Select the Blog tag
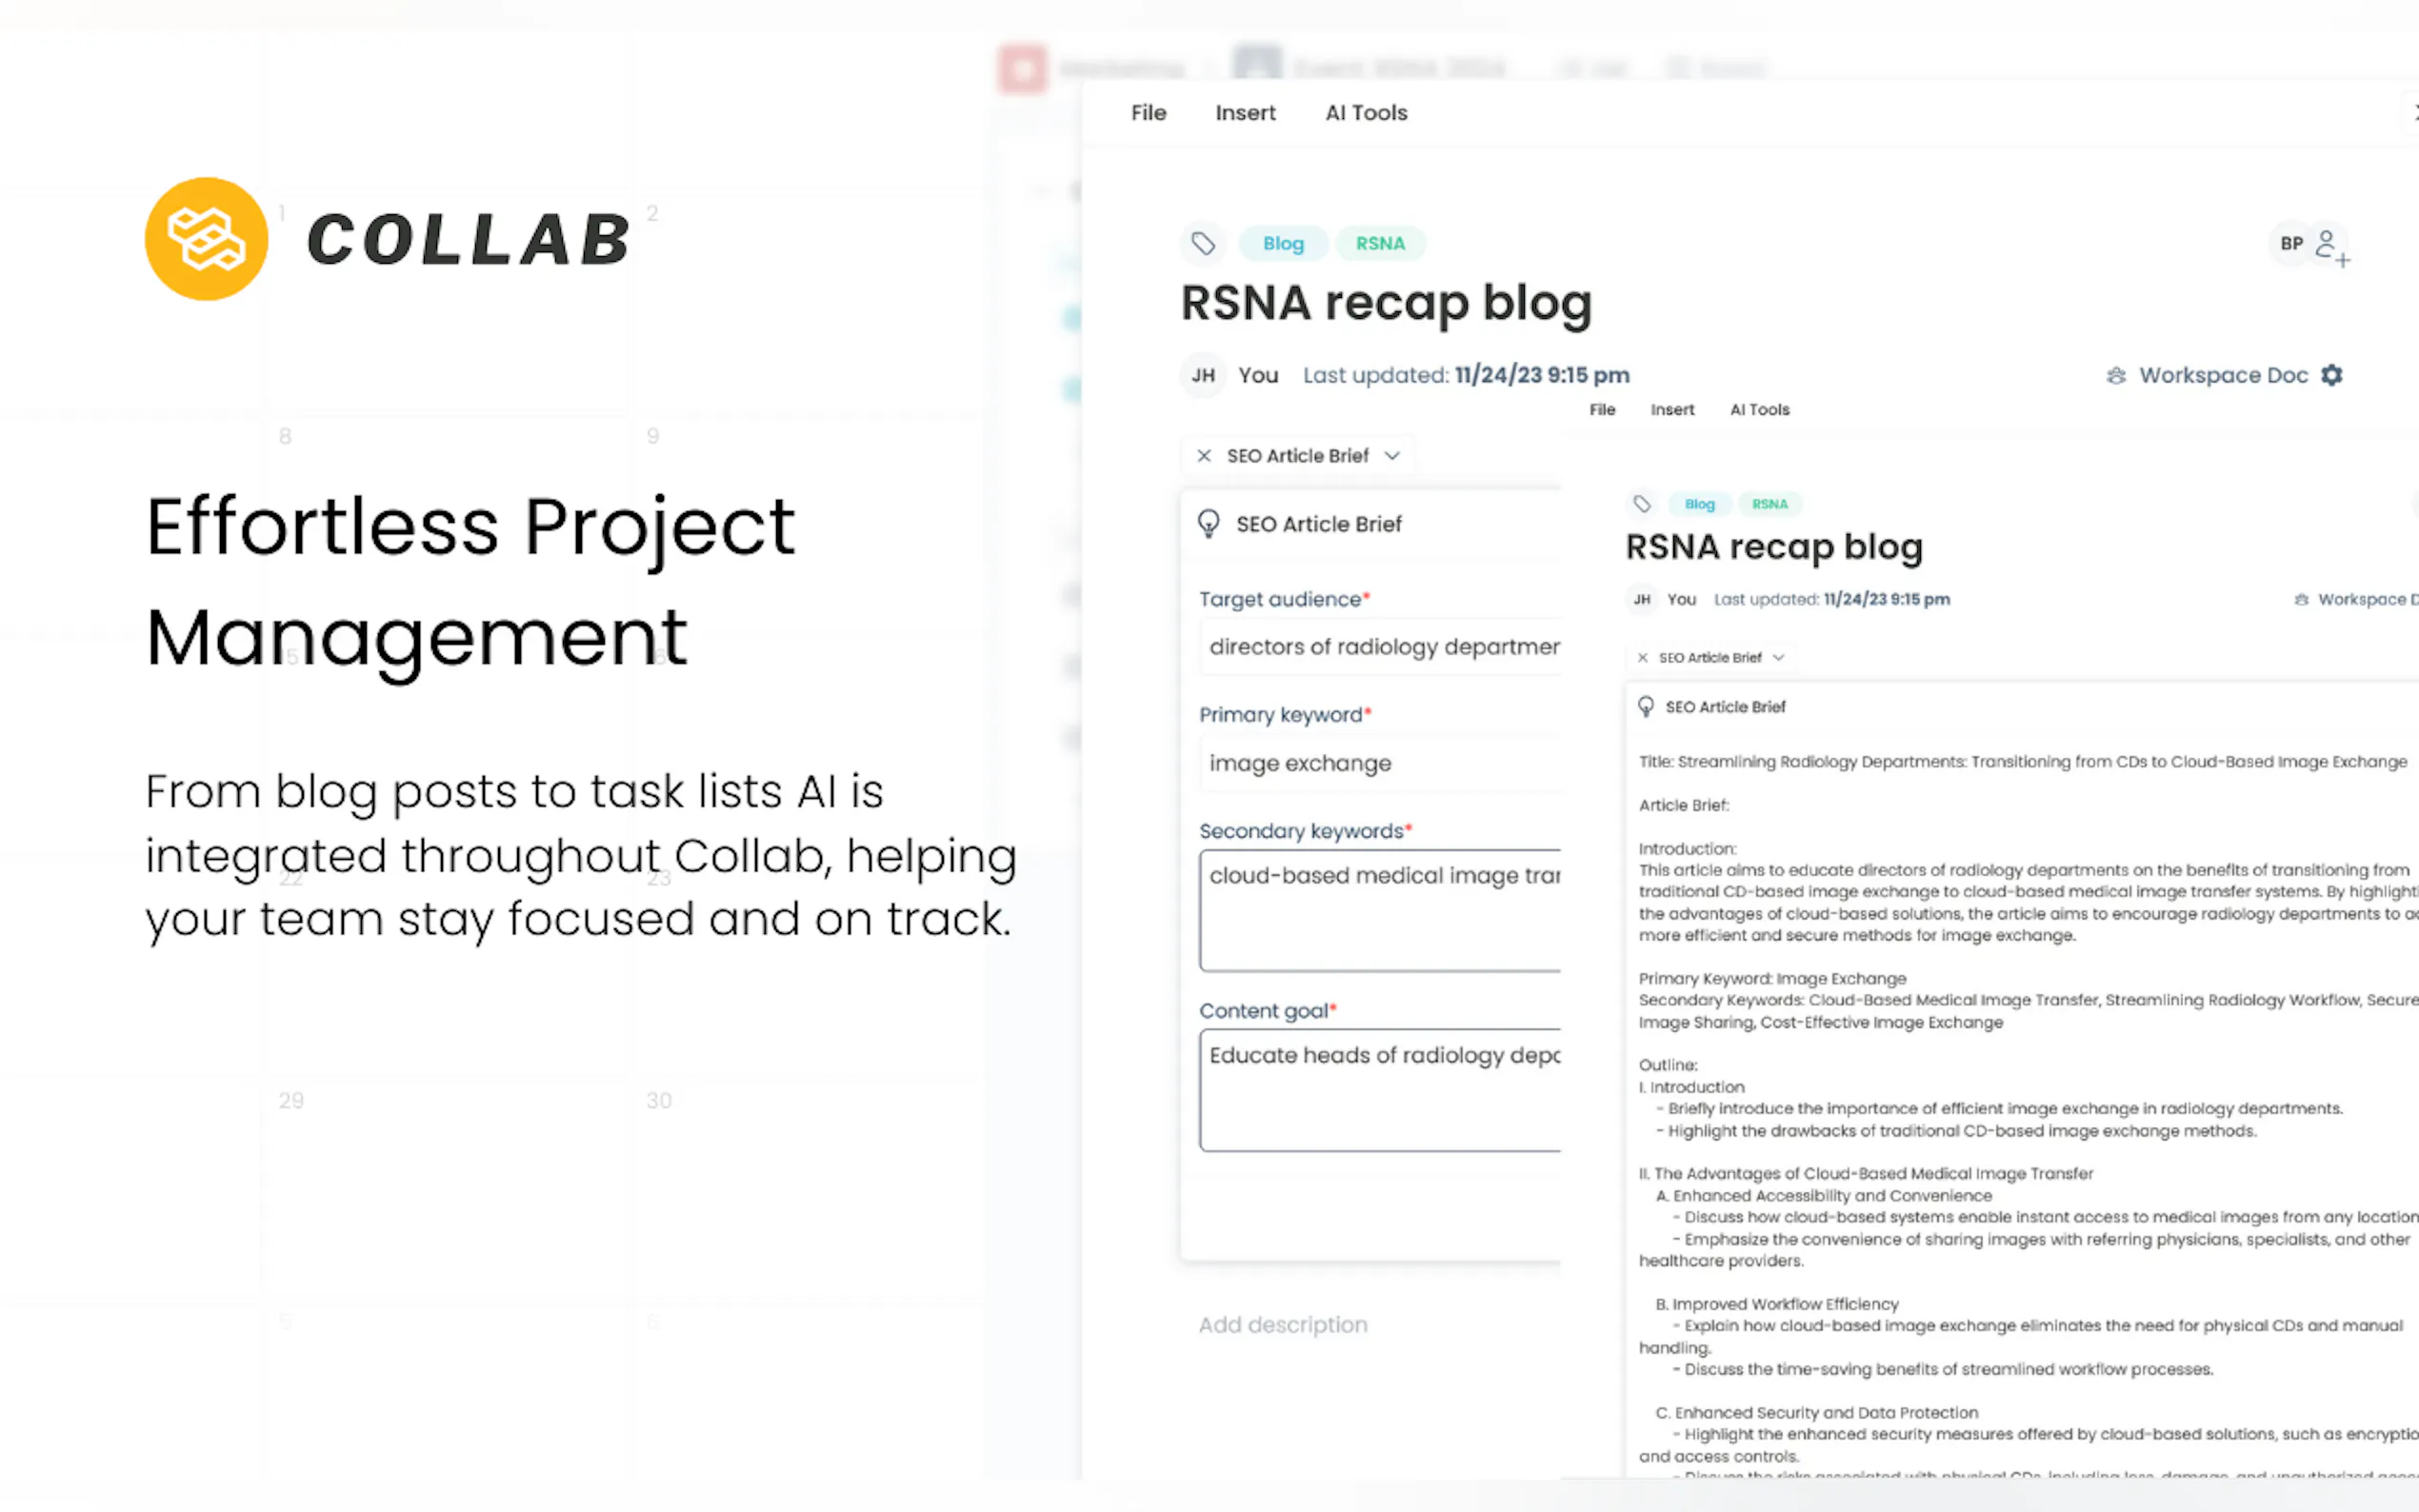The image size is (2419, 1512). (x=1283, y=243)
